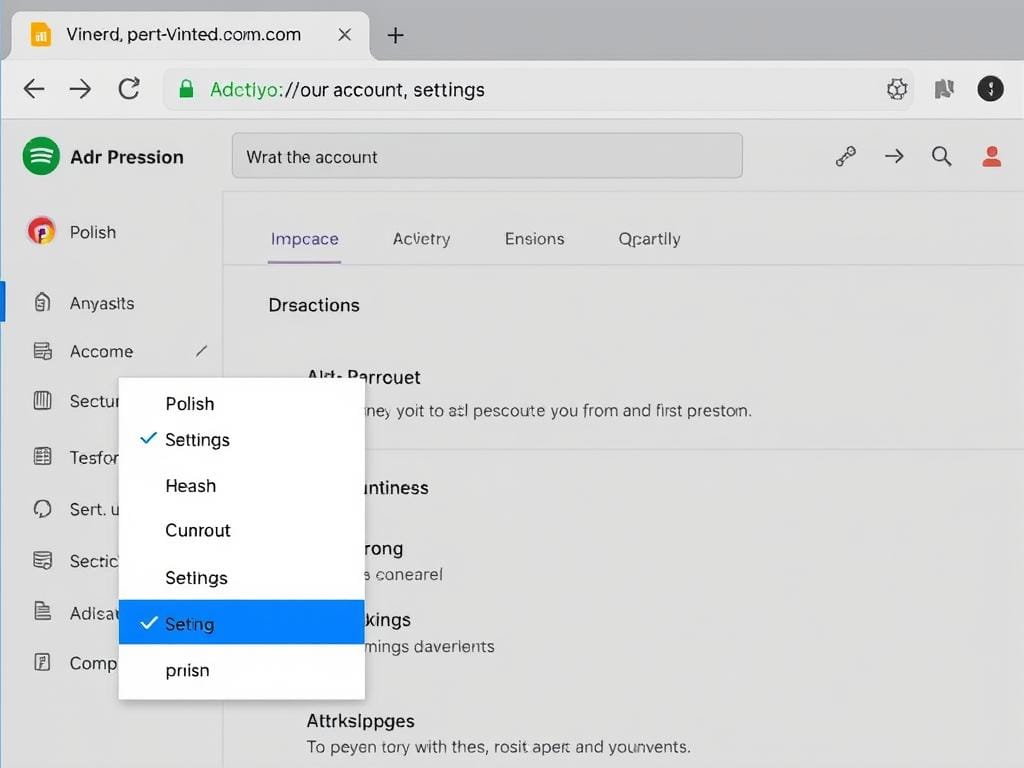1024x768 pixels.
Task: Click the Polish sidebar item
Action: pyautogui.click(x=92, y=232)
